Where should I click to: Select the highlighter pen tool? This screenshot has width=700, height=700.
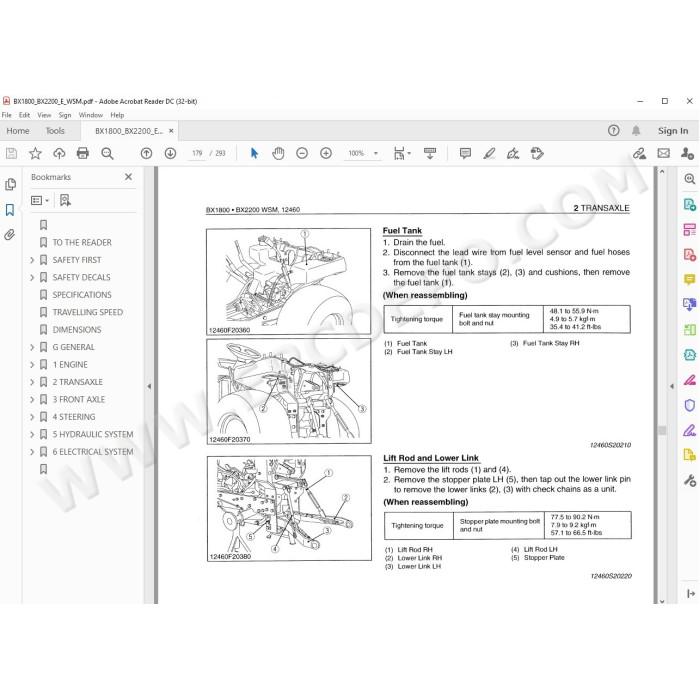(x=489, y=154)
